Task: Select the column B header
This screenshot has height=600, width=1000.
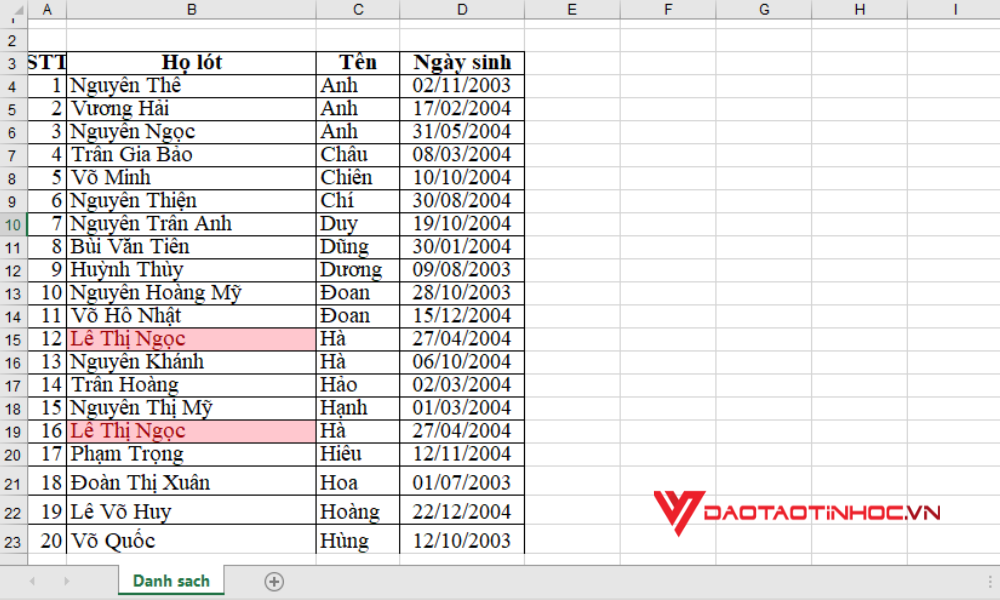Action: tap(192, 10)
